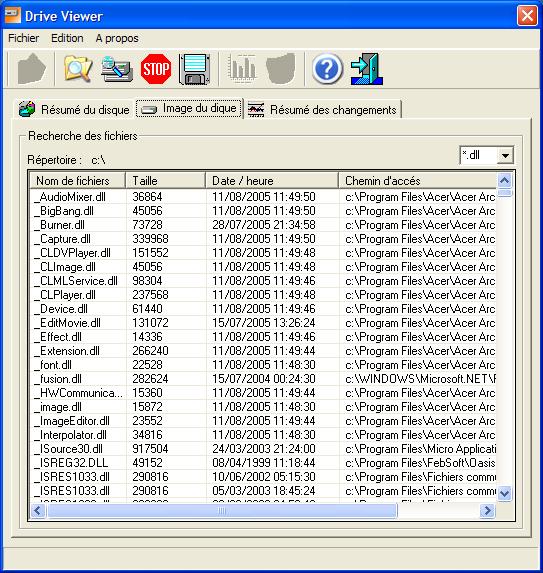This screenshot has height=573, width=543.
Task: Click the vertical scrollbar thumb
Action: point(505,193)
